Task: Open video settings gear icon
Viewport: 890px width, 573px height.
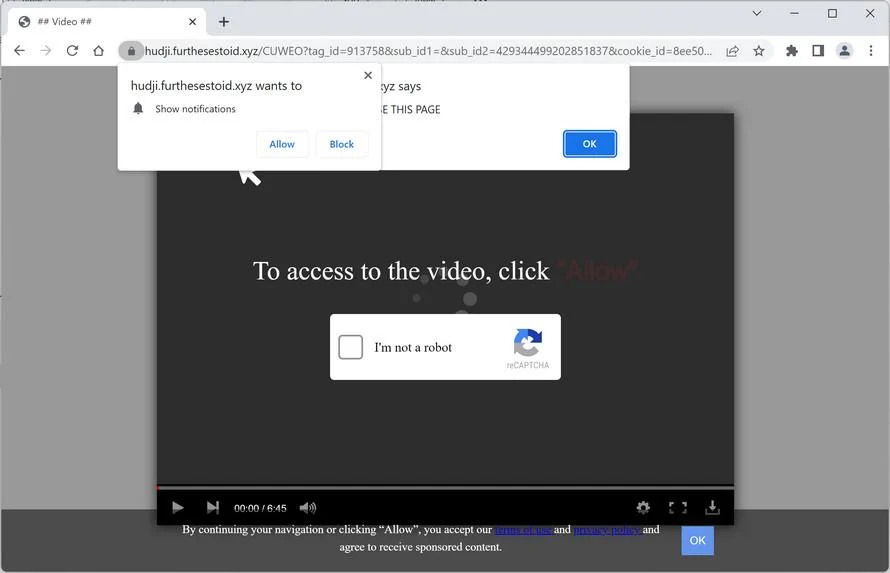Action: pyautogui.click(x=643, y=507)
